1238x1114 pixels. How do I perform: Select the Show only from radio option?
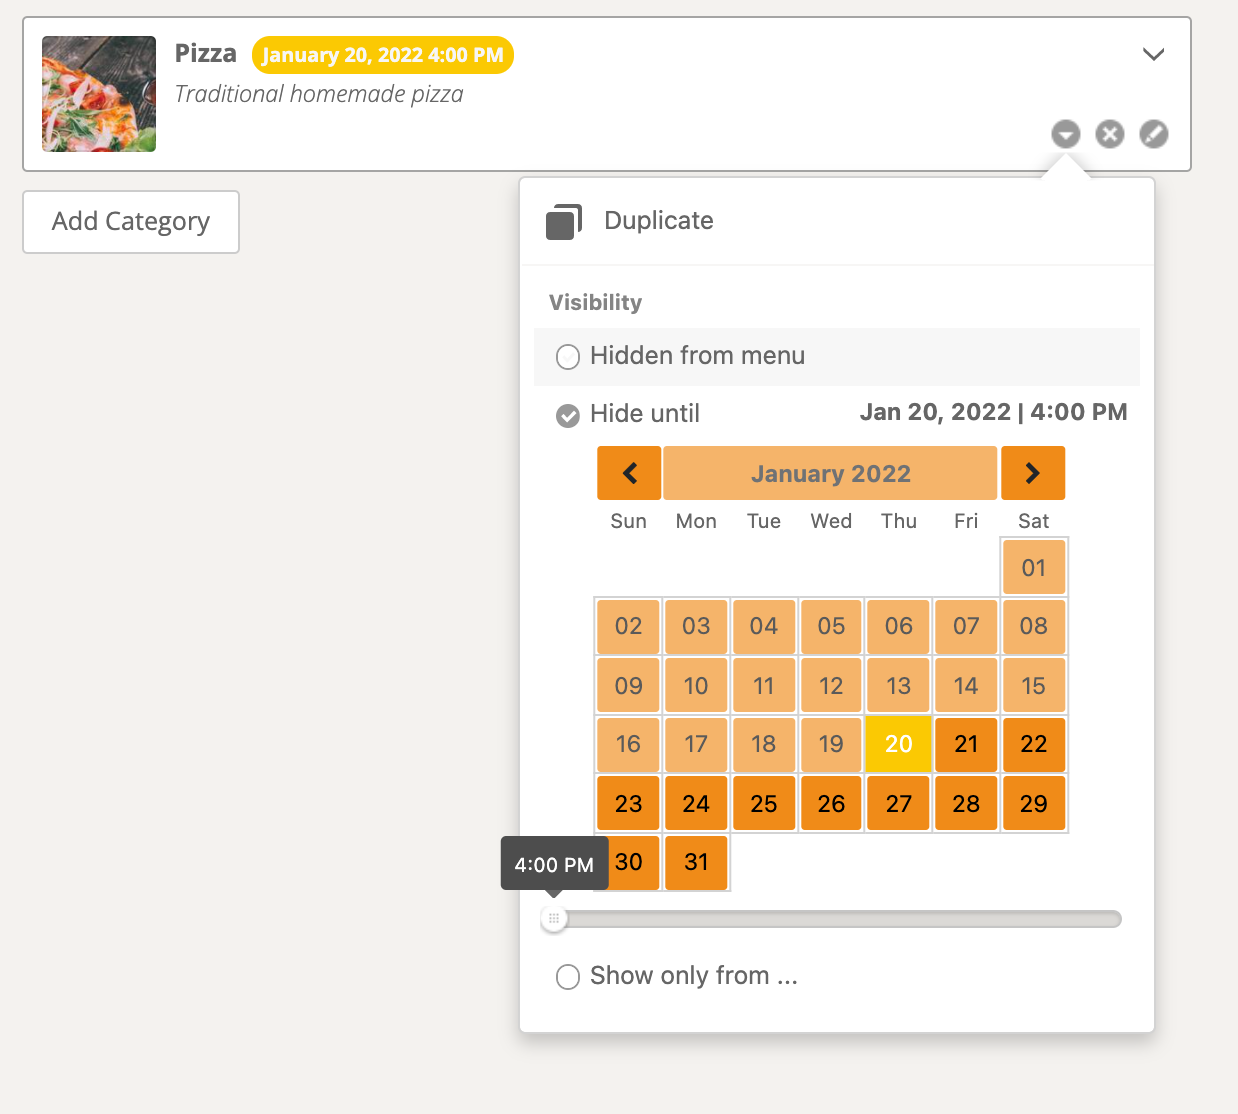click(x=568, y=977)
